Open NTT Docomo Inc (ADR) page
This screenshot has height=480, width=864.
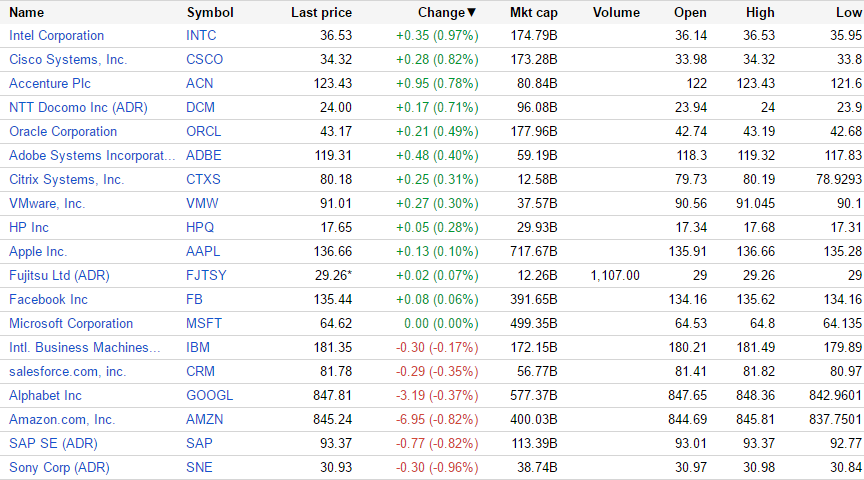(78, 107)
